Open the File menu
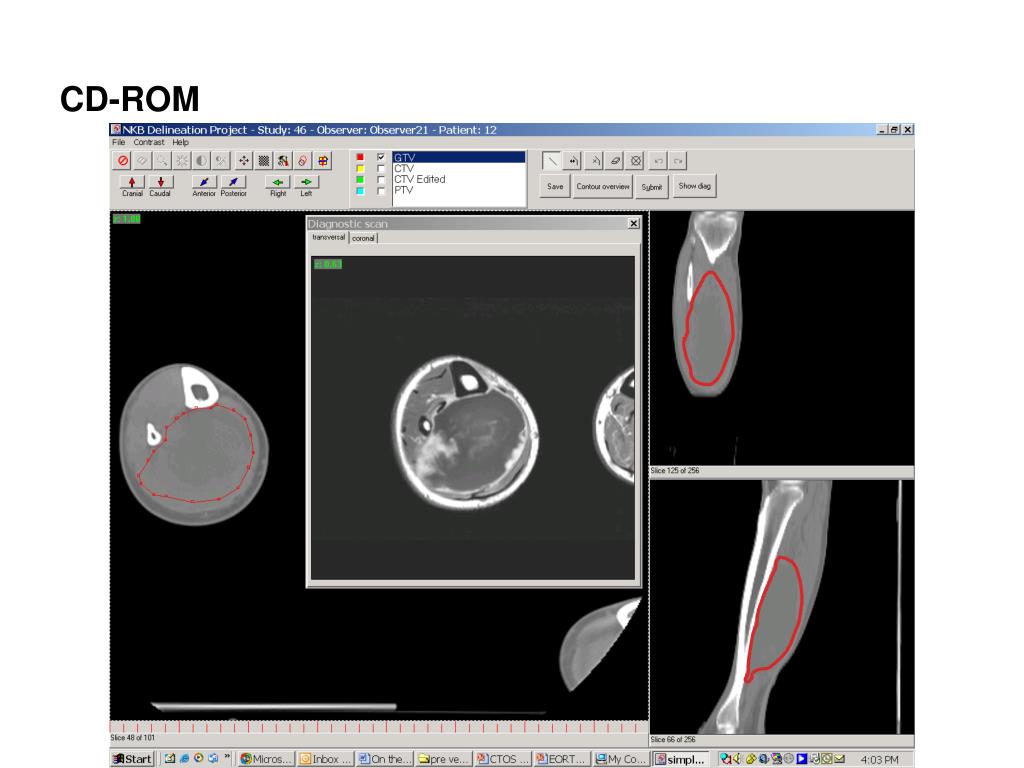Image resolution: width=1024 pixels, height=768 pixels. [118, 142]
